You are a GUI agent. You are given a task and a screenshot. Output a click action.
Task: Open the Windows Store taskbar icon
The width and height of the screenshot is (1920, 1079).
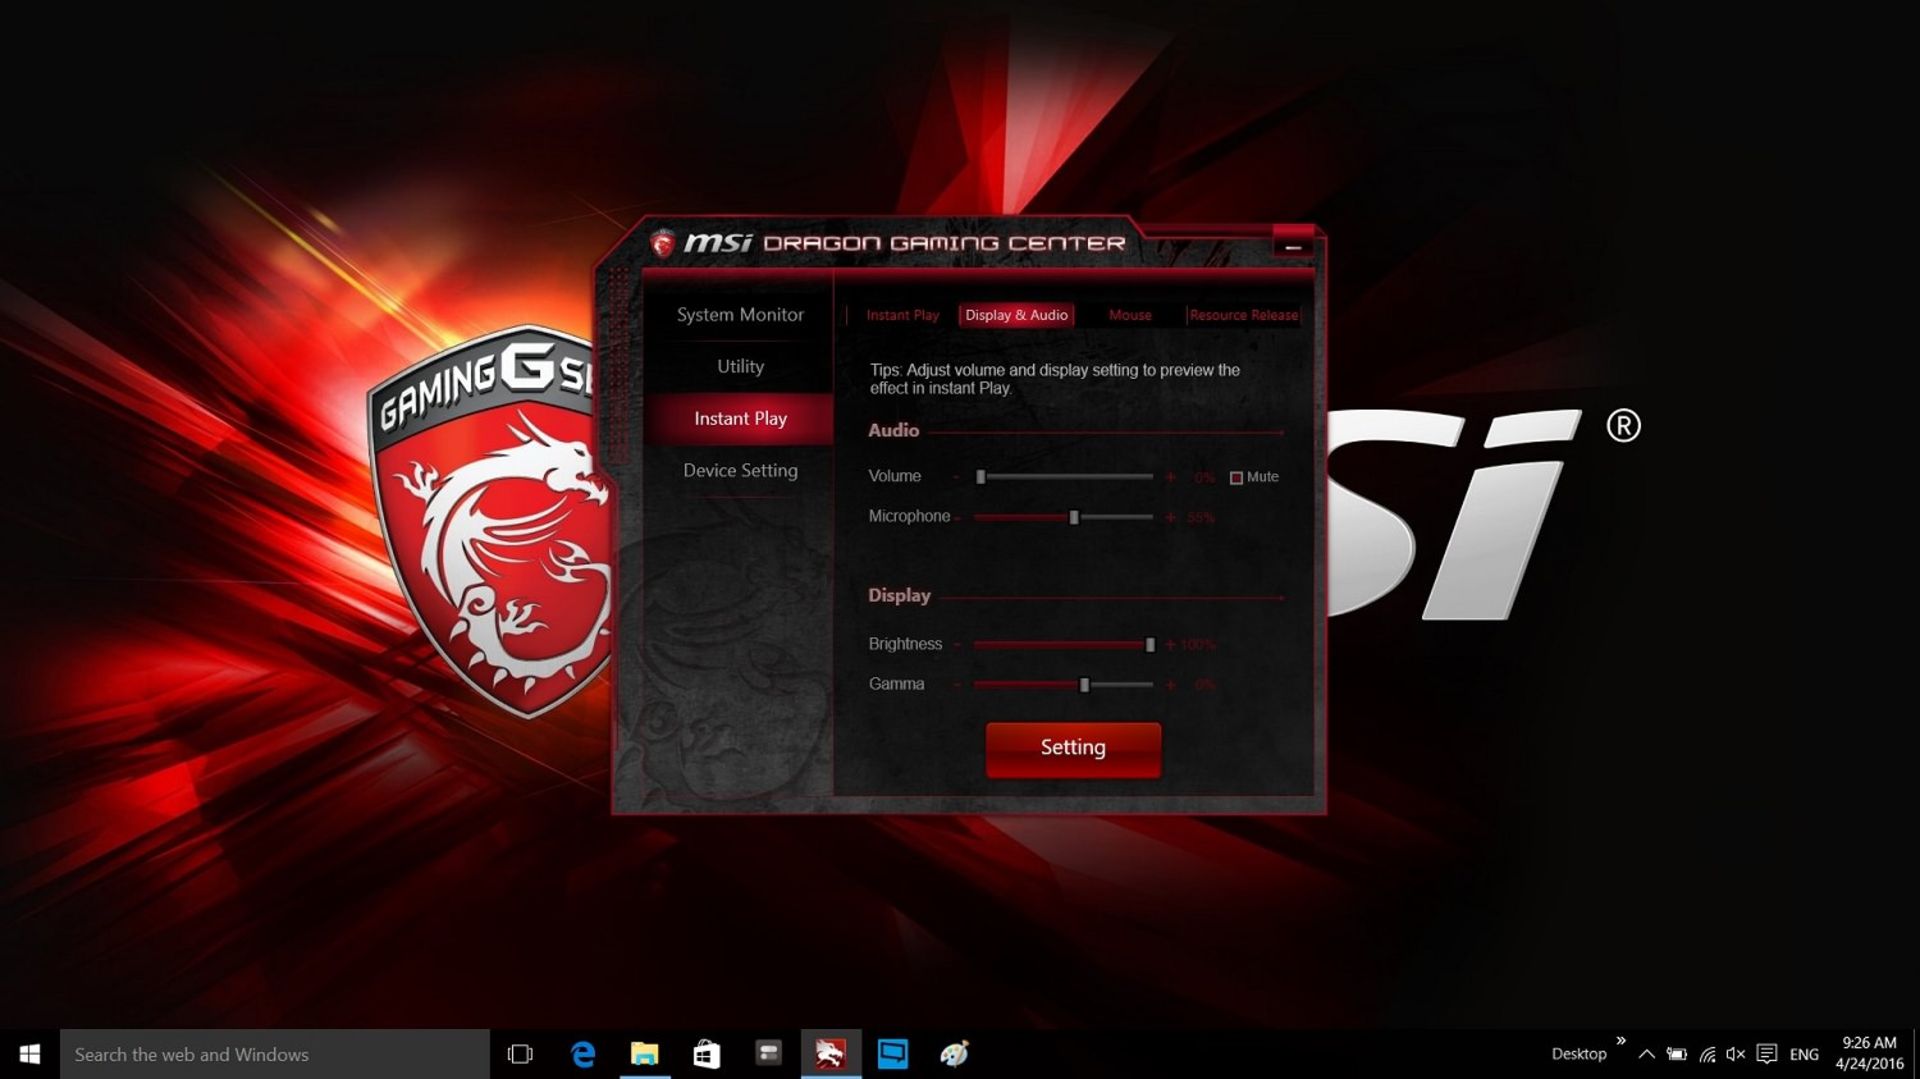click(707, 1054)
